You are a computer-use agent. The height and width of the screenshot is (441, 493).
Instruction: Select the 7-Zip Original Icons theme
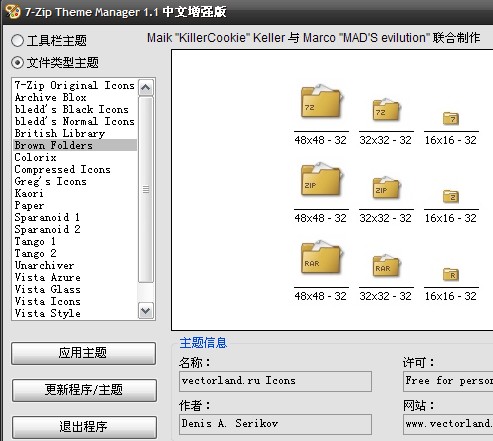(x=75, y=85)
